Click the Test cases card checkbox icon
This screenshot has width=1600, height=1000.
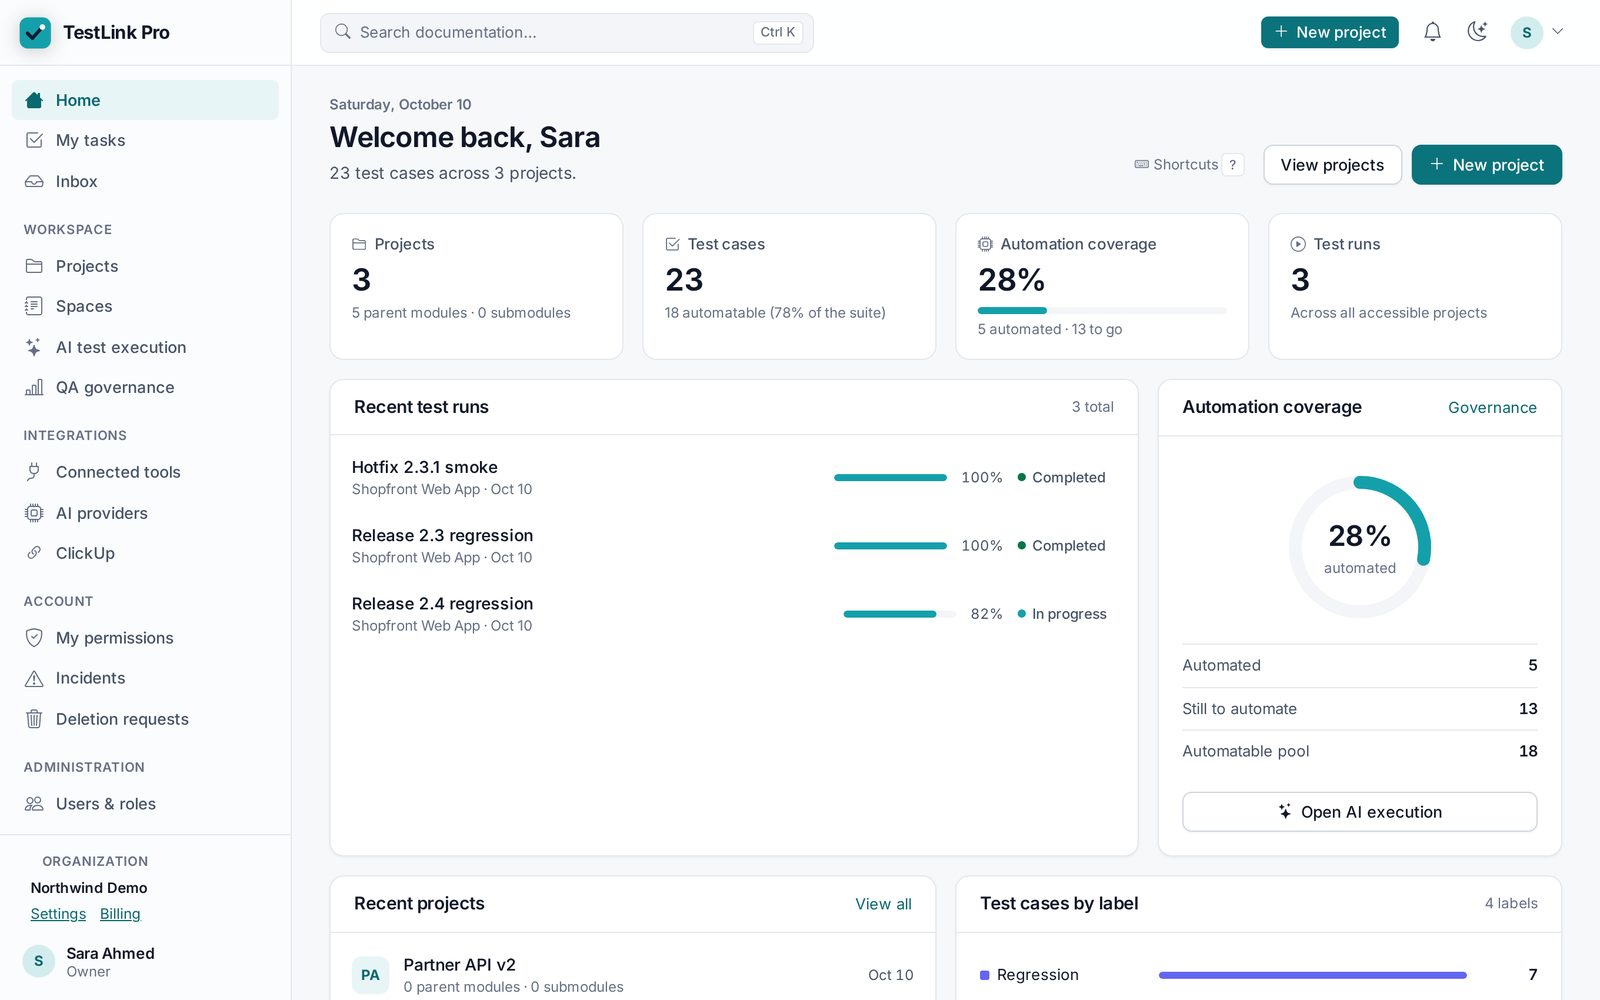tap(672, 244)
